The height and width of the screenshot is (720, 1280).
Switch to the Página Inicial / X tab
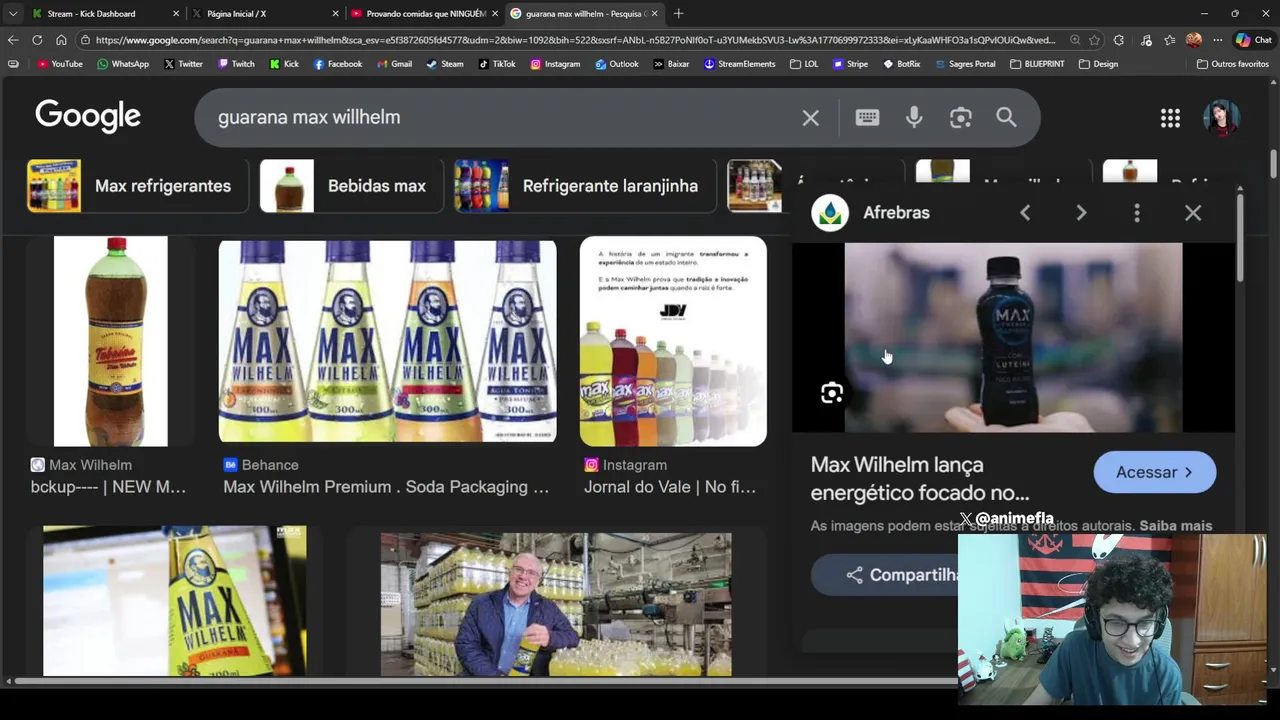pos(265,14)
